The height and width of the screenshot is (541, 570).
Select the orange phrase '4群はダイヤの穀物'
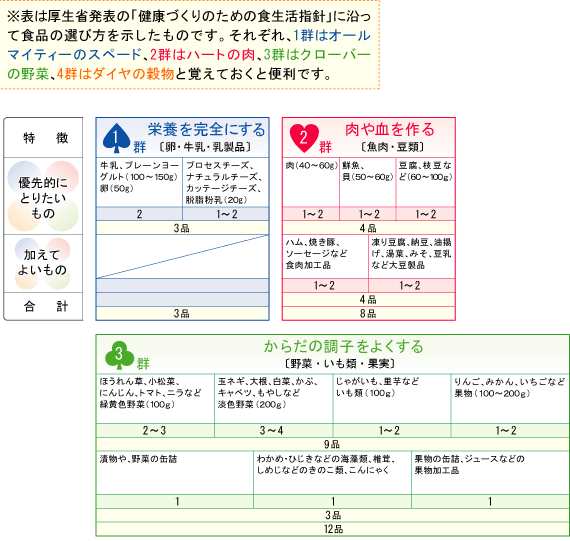pyautogui.click(x=116, y=74)
